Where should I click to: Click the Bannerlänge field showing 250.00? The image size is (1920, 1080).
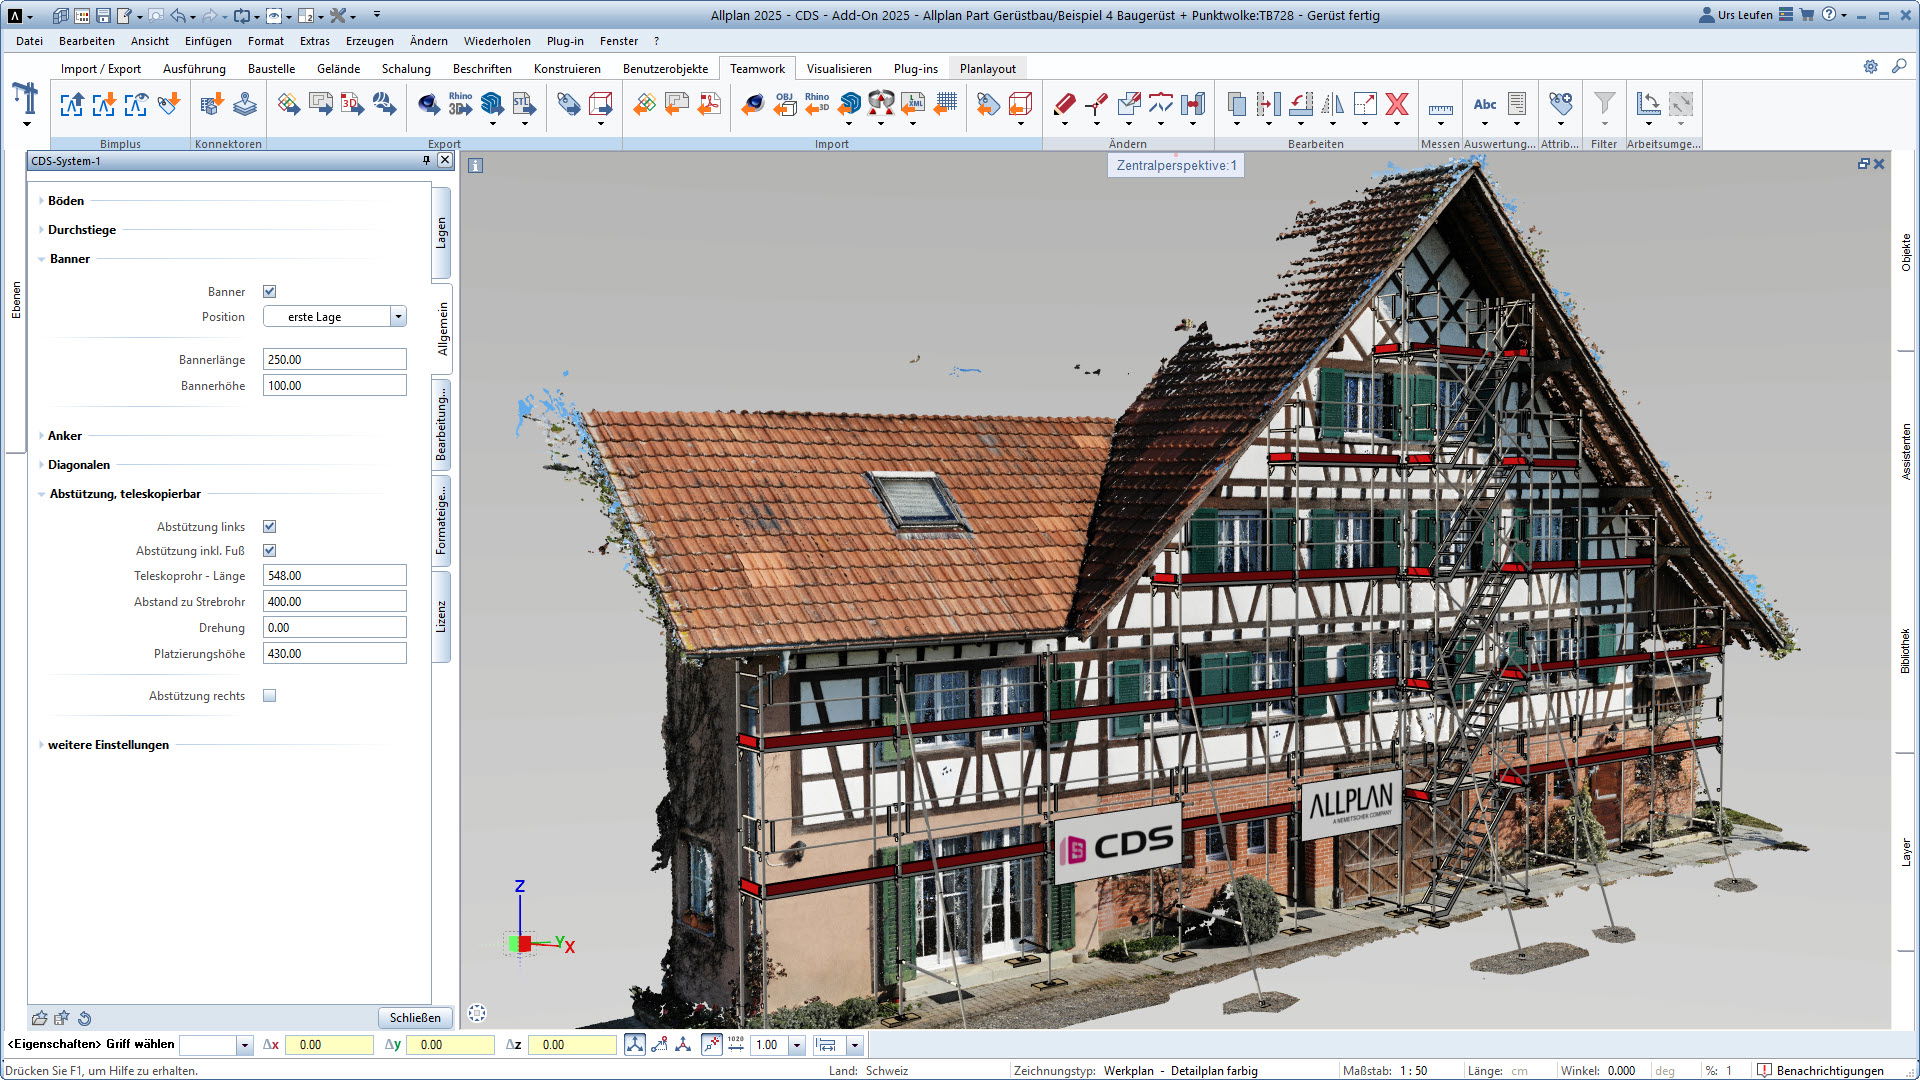(334, 360)
